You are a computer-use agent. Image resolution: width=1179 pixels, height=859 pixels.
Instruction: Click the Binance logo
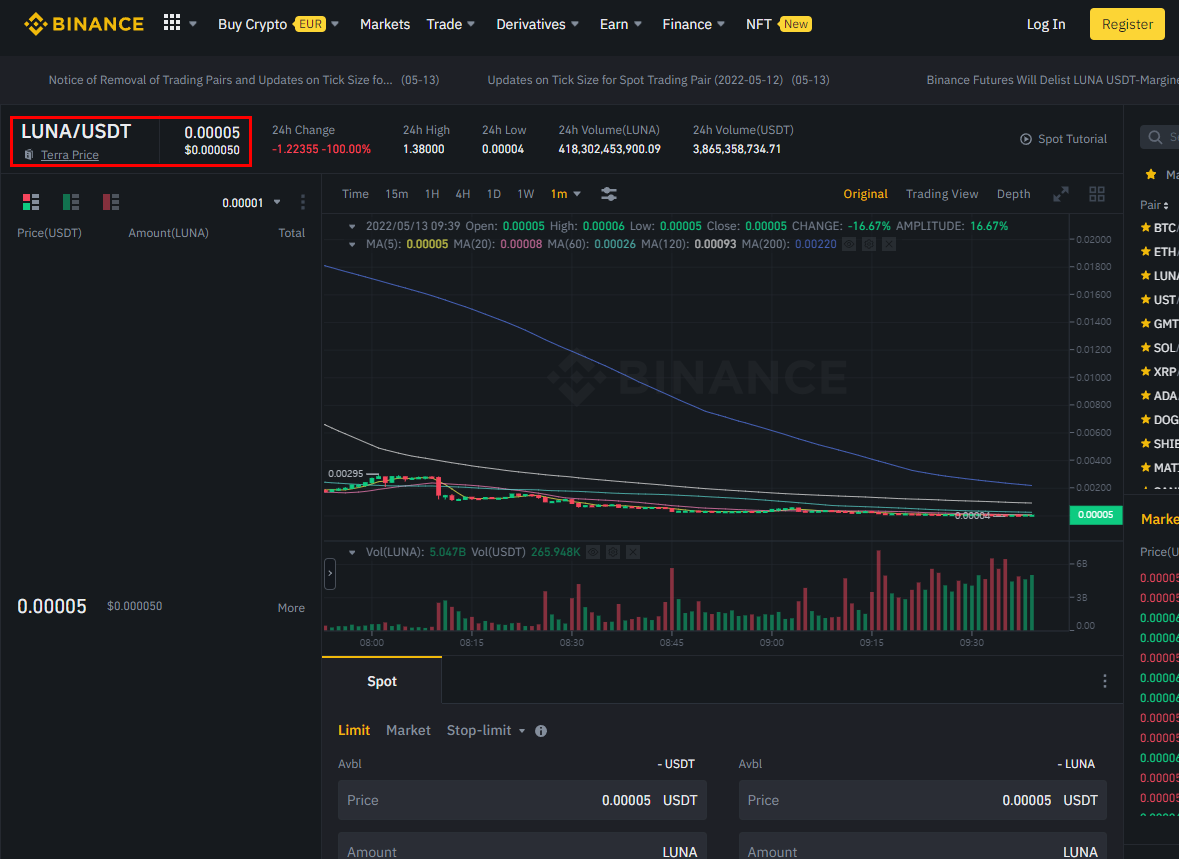[x=83, y=24]
